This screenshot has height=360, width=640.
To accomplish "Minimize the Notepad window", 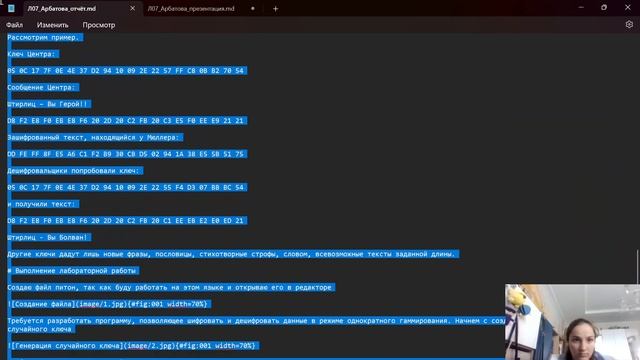I will 581,7.
